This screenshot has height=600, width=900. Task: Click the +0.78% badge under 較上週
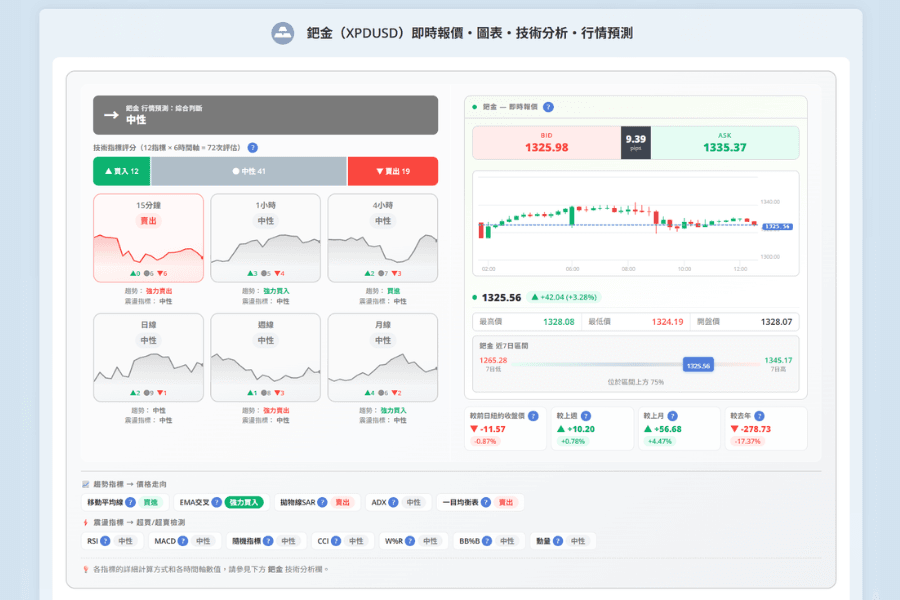[x=573, y=442]
